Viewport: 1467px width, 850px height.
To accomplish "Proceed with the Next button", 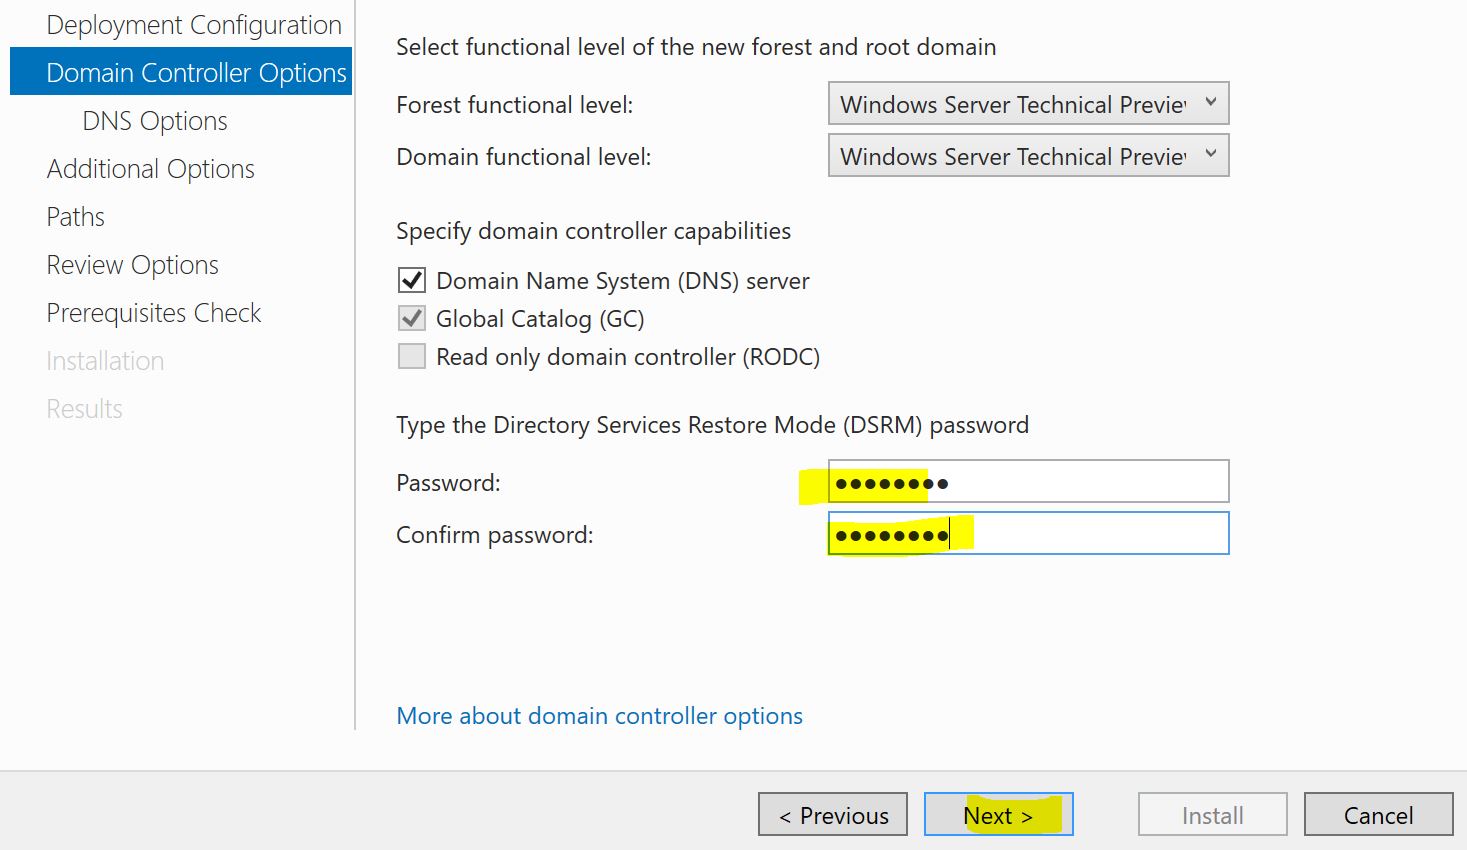I will [x=998, y=815].
